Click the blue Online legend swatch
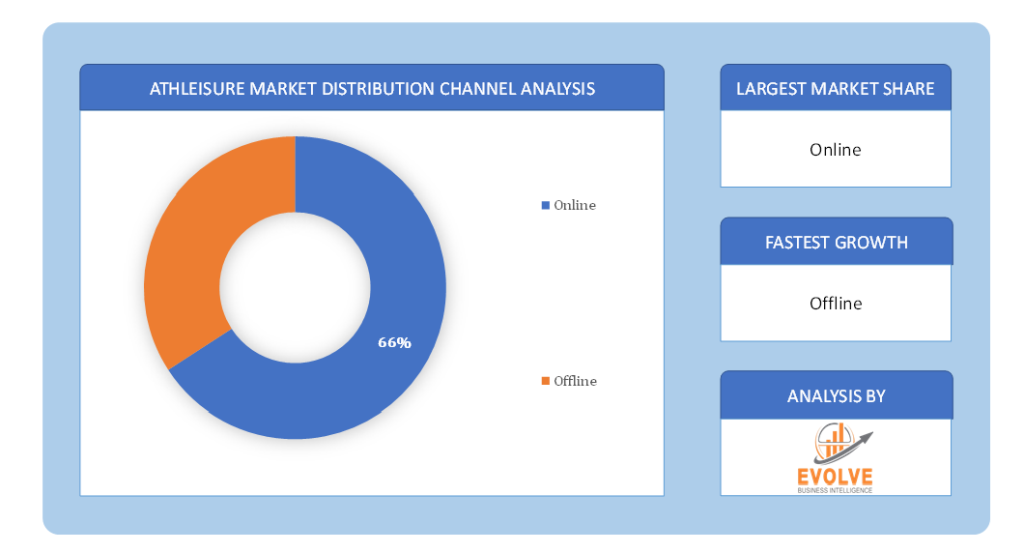Viewport: 1024px width, 553px height. 545,205
